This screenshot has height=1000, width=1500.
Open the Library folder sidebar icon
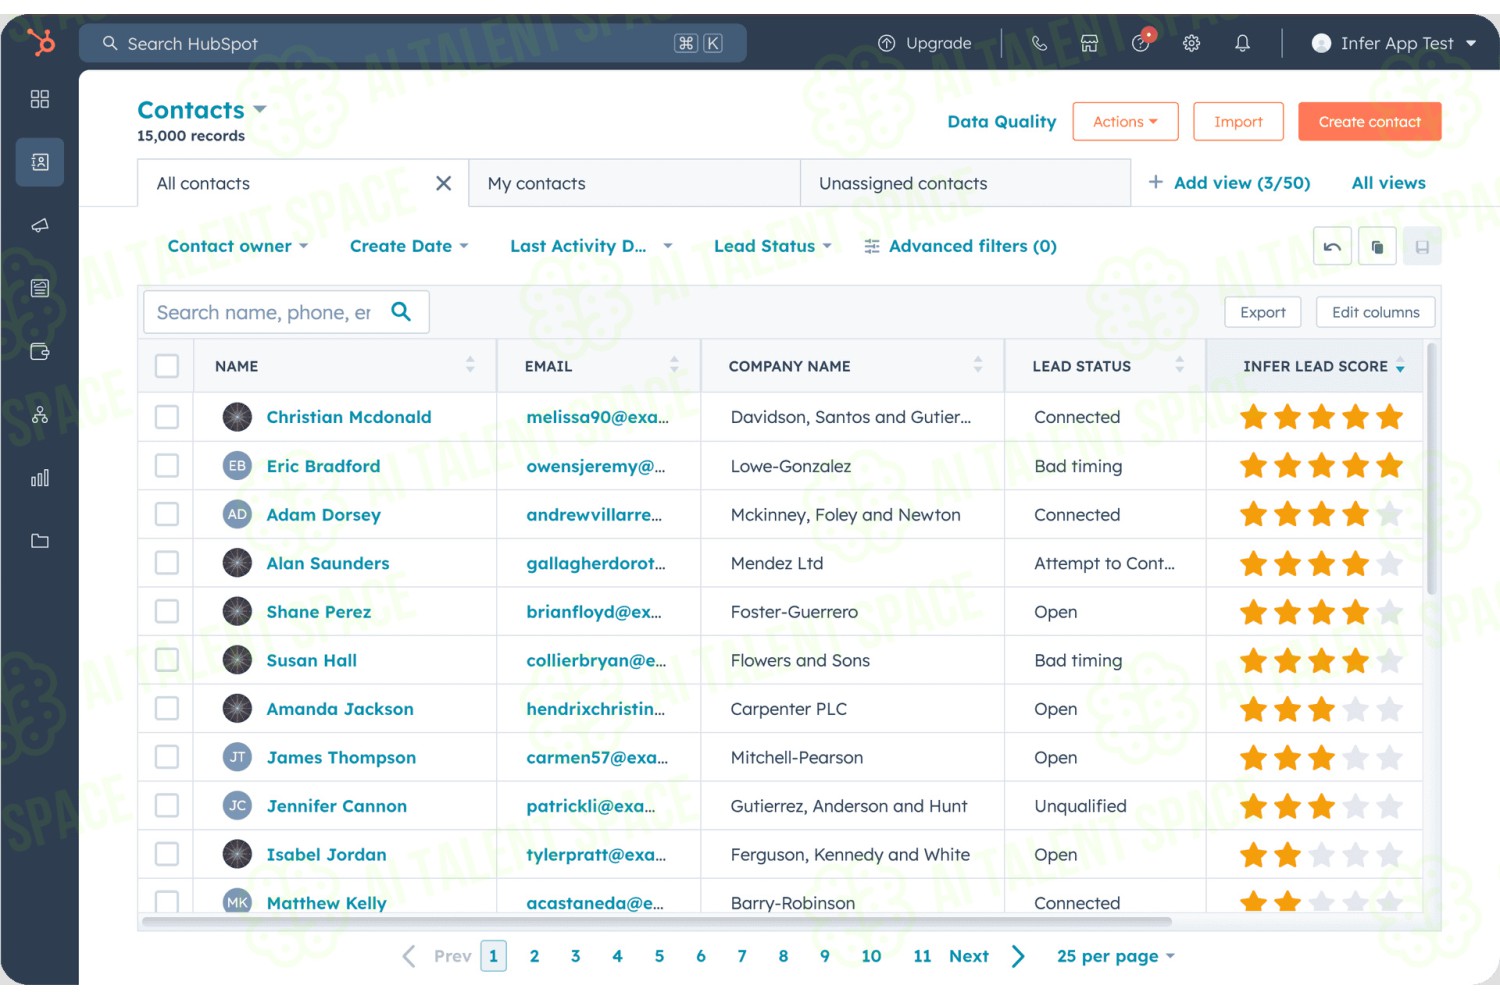[40, 541]
